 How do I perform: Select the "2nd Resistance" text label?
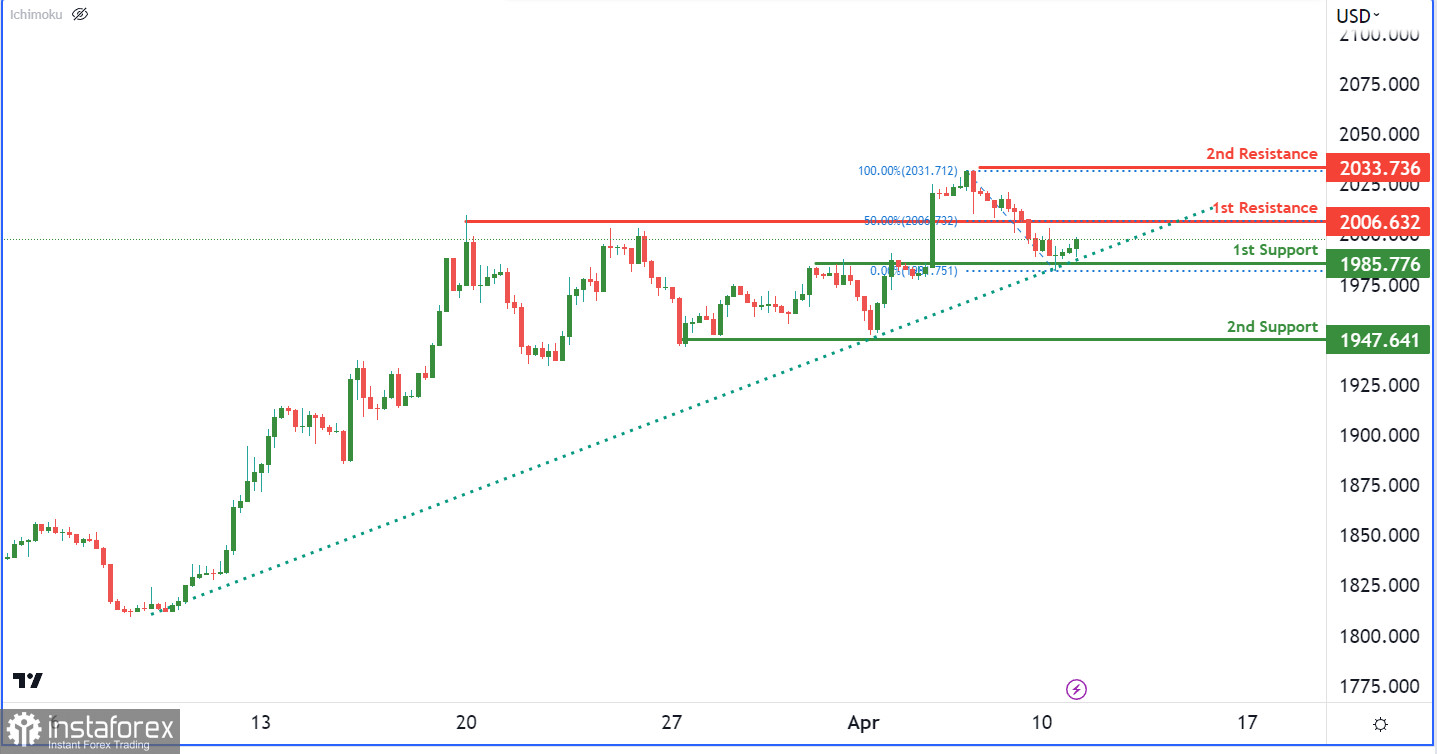pyautogui.click(x=1261, y=154)
